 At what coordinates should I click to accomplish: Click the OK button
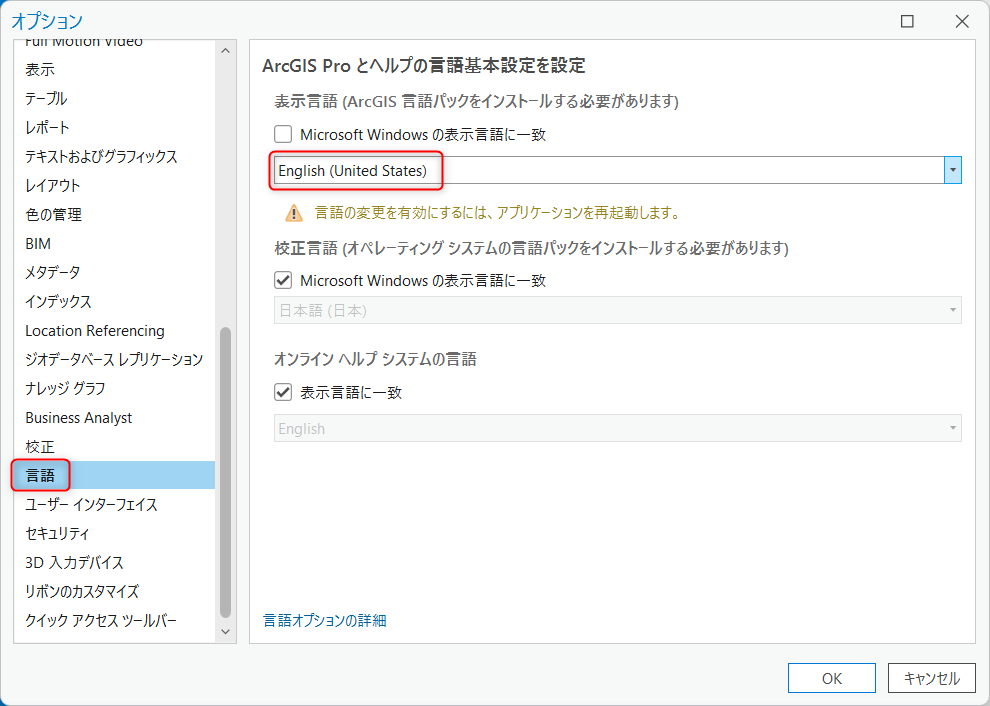[x=832, y=678]
